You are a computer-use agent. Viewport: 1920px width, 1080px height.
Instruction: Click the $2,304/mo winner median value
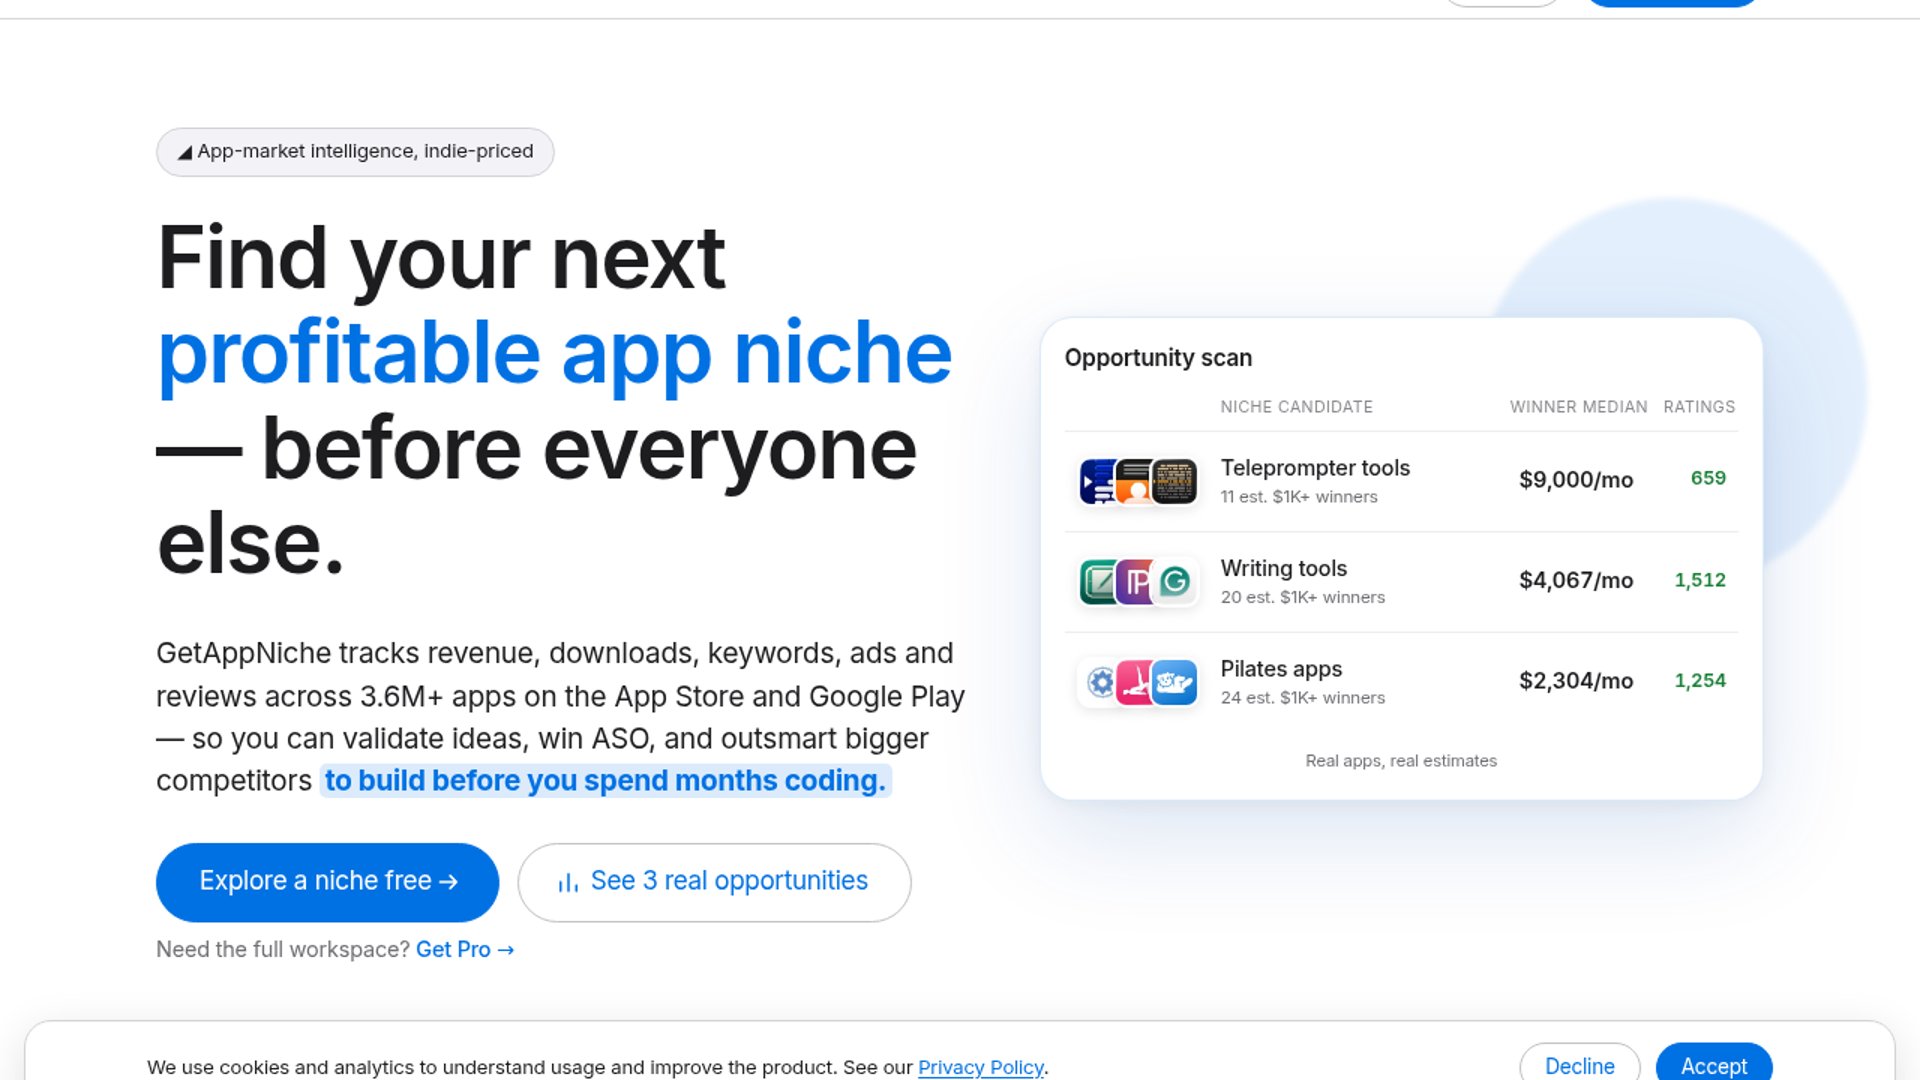pyautogui.click(x=1576, y=681)
